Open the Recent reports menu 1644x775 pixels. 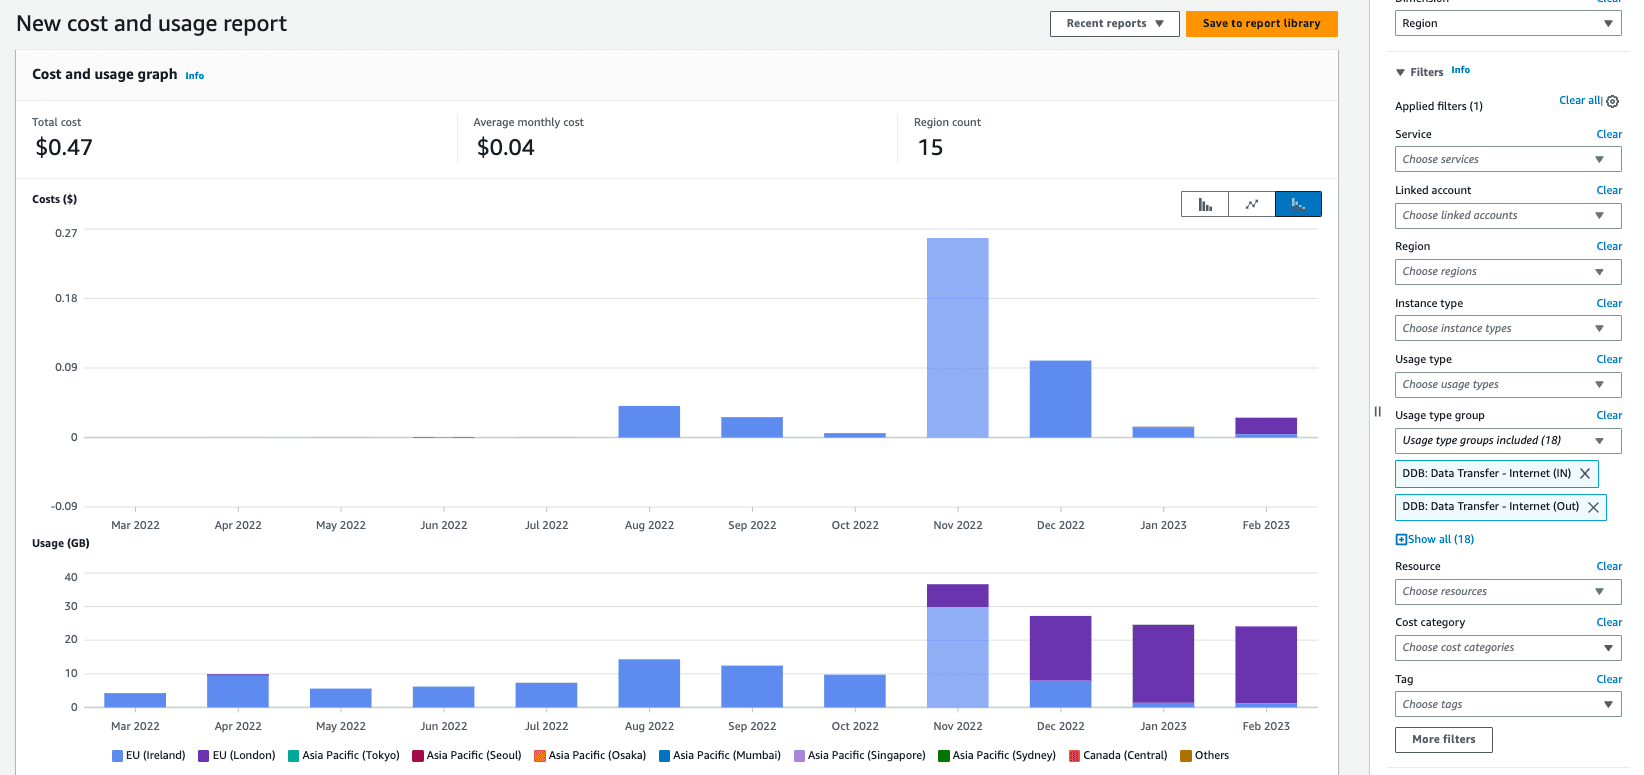tap(1114, 24)
